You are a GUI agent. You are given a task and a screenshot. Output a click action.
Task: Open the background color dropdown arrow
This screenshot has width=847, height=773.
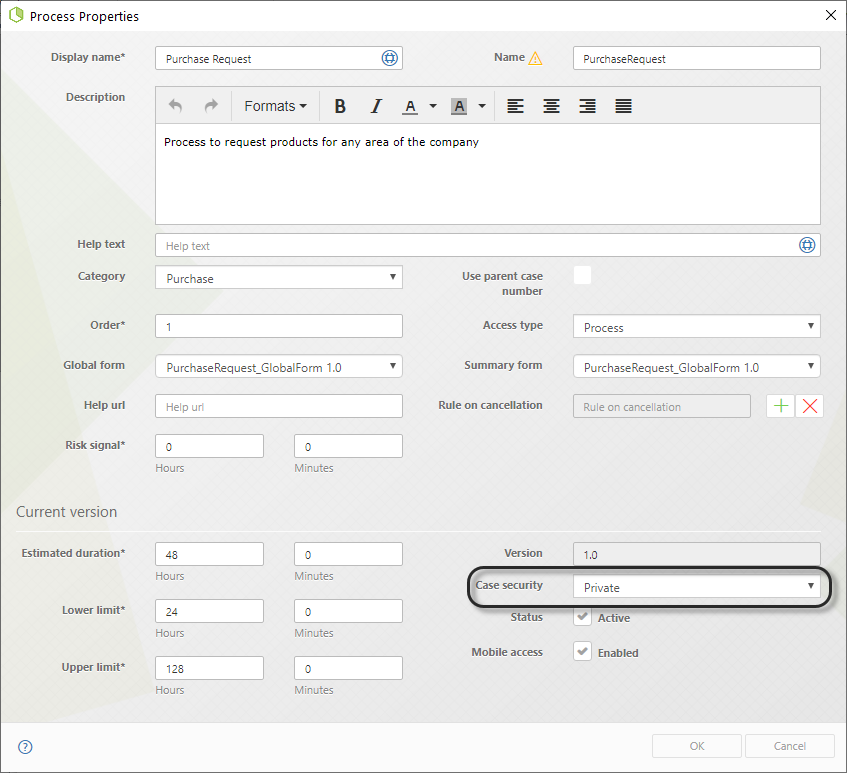tap(482, 106)
